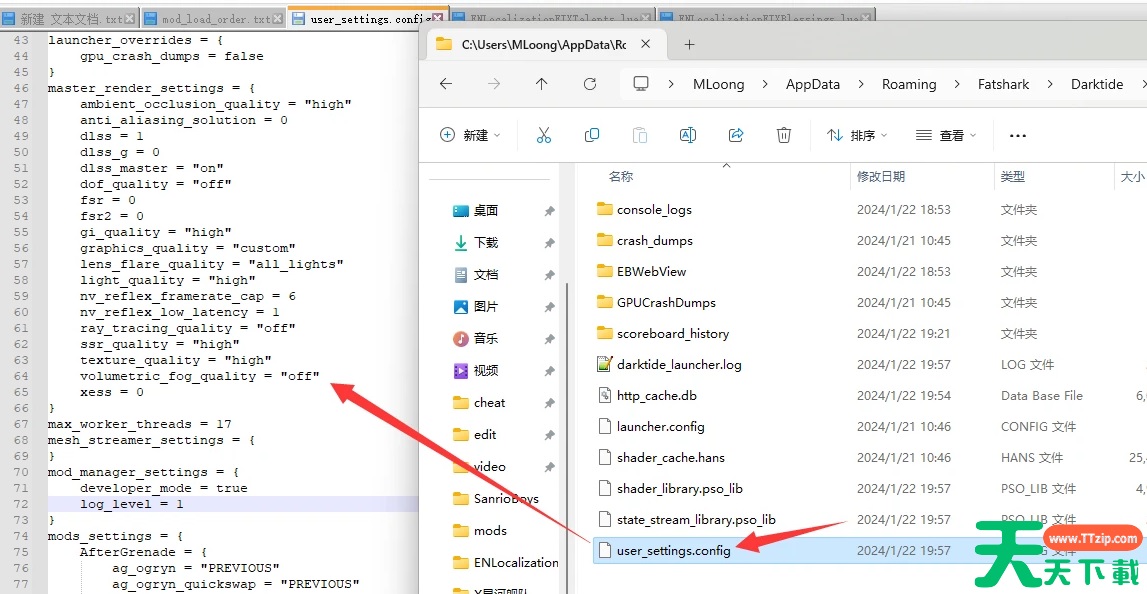Add a new File Explorer tab
The height and width of the screenshot is (594, 1147).
tap(689, 45)
